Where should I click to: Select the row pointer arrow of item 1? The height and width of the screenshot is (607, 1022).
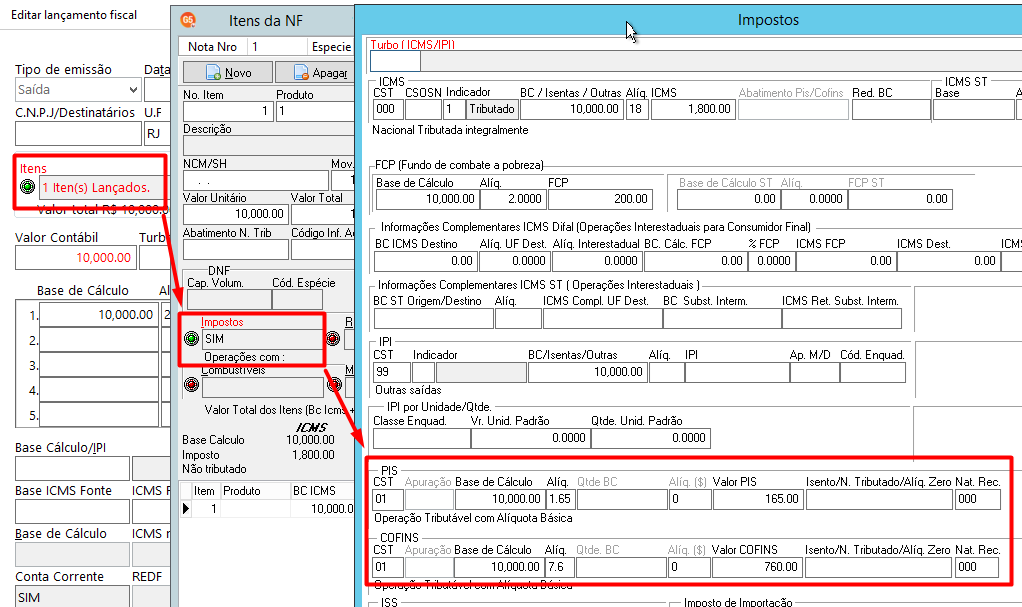[186, 509]
